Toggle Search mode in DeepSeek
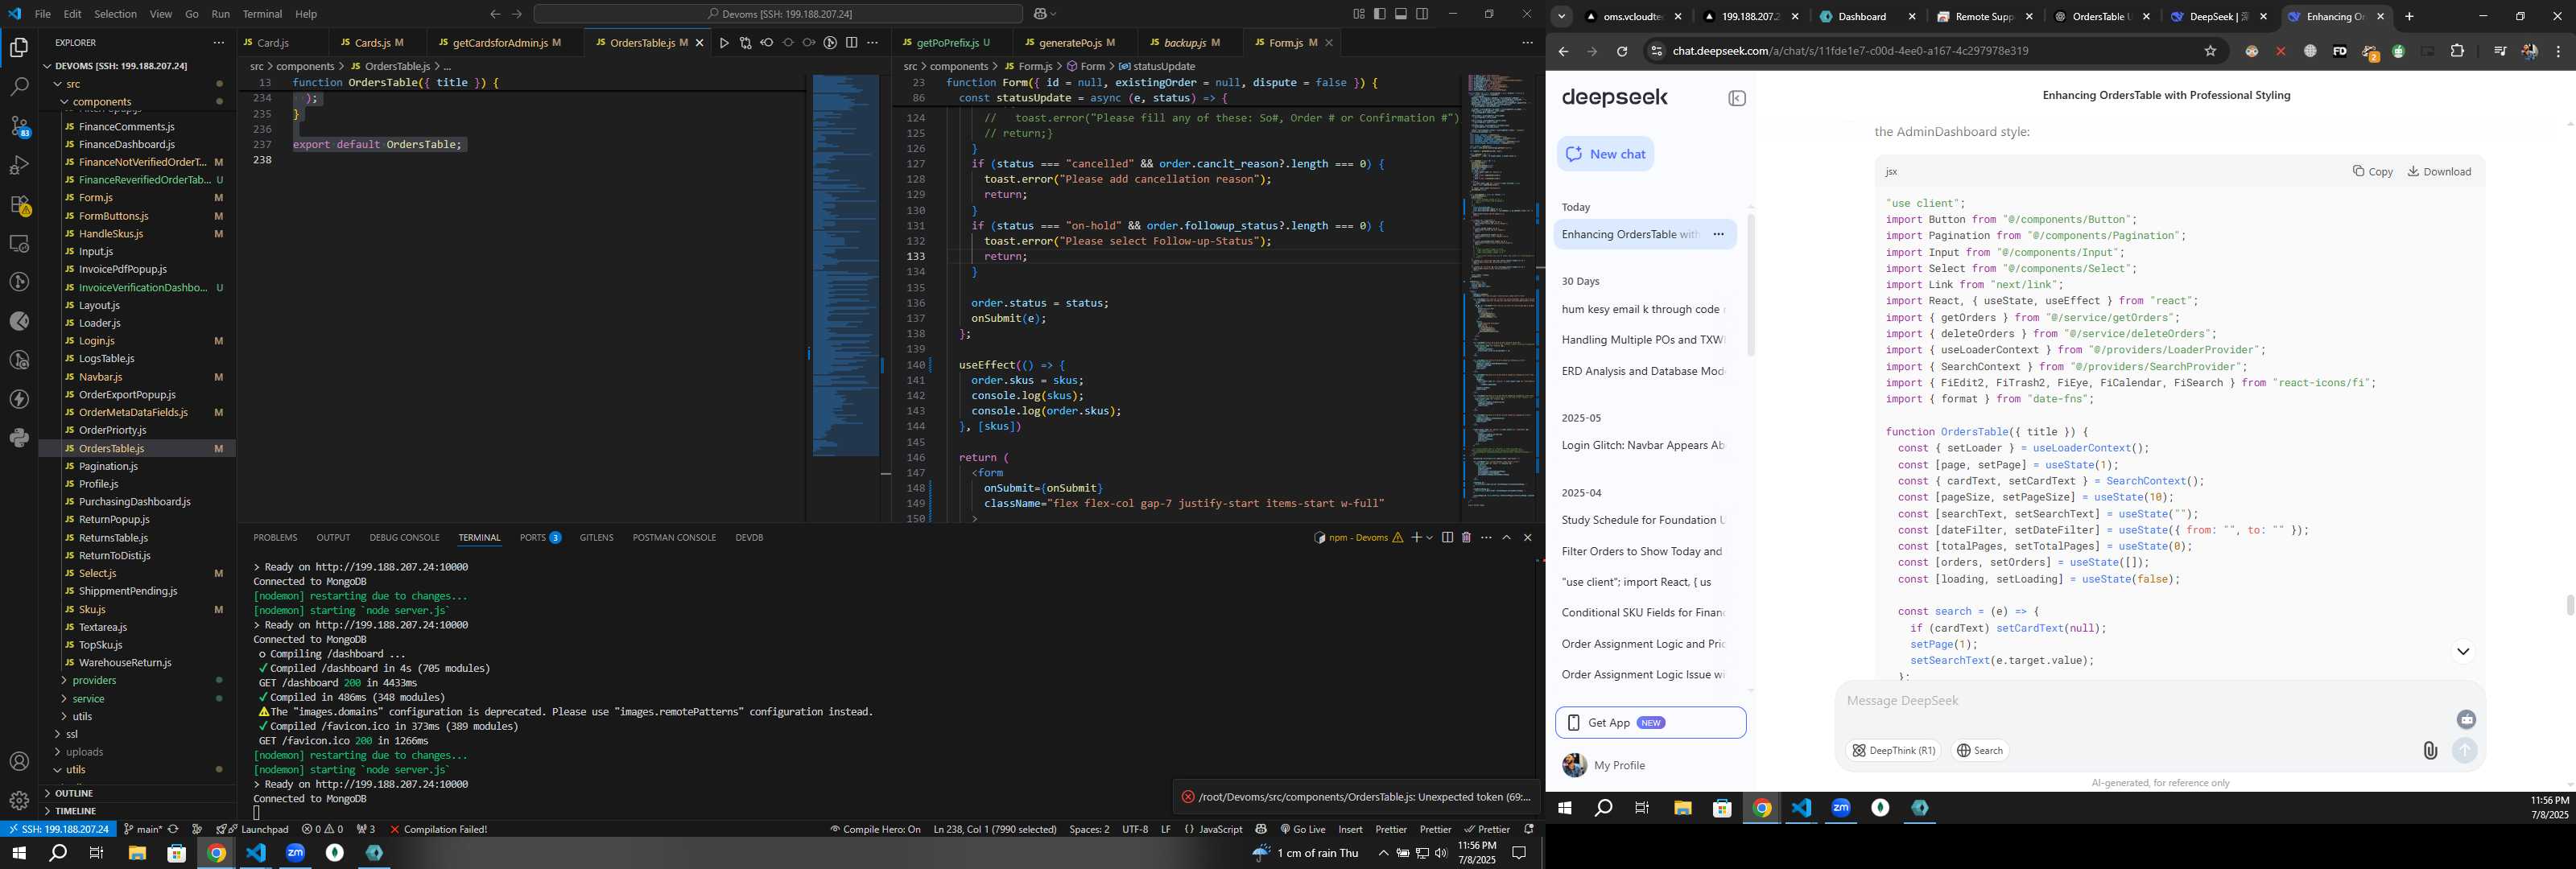2576x869 pixels. tap(1980, 751)
